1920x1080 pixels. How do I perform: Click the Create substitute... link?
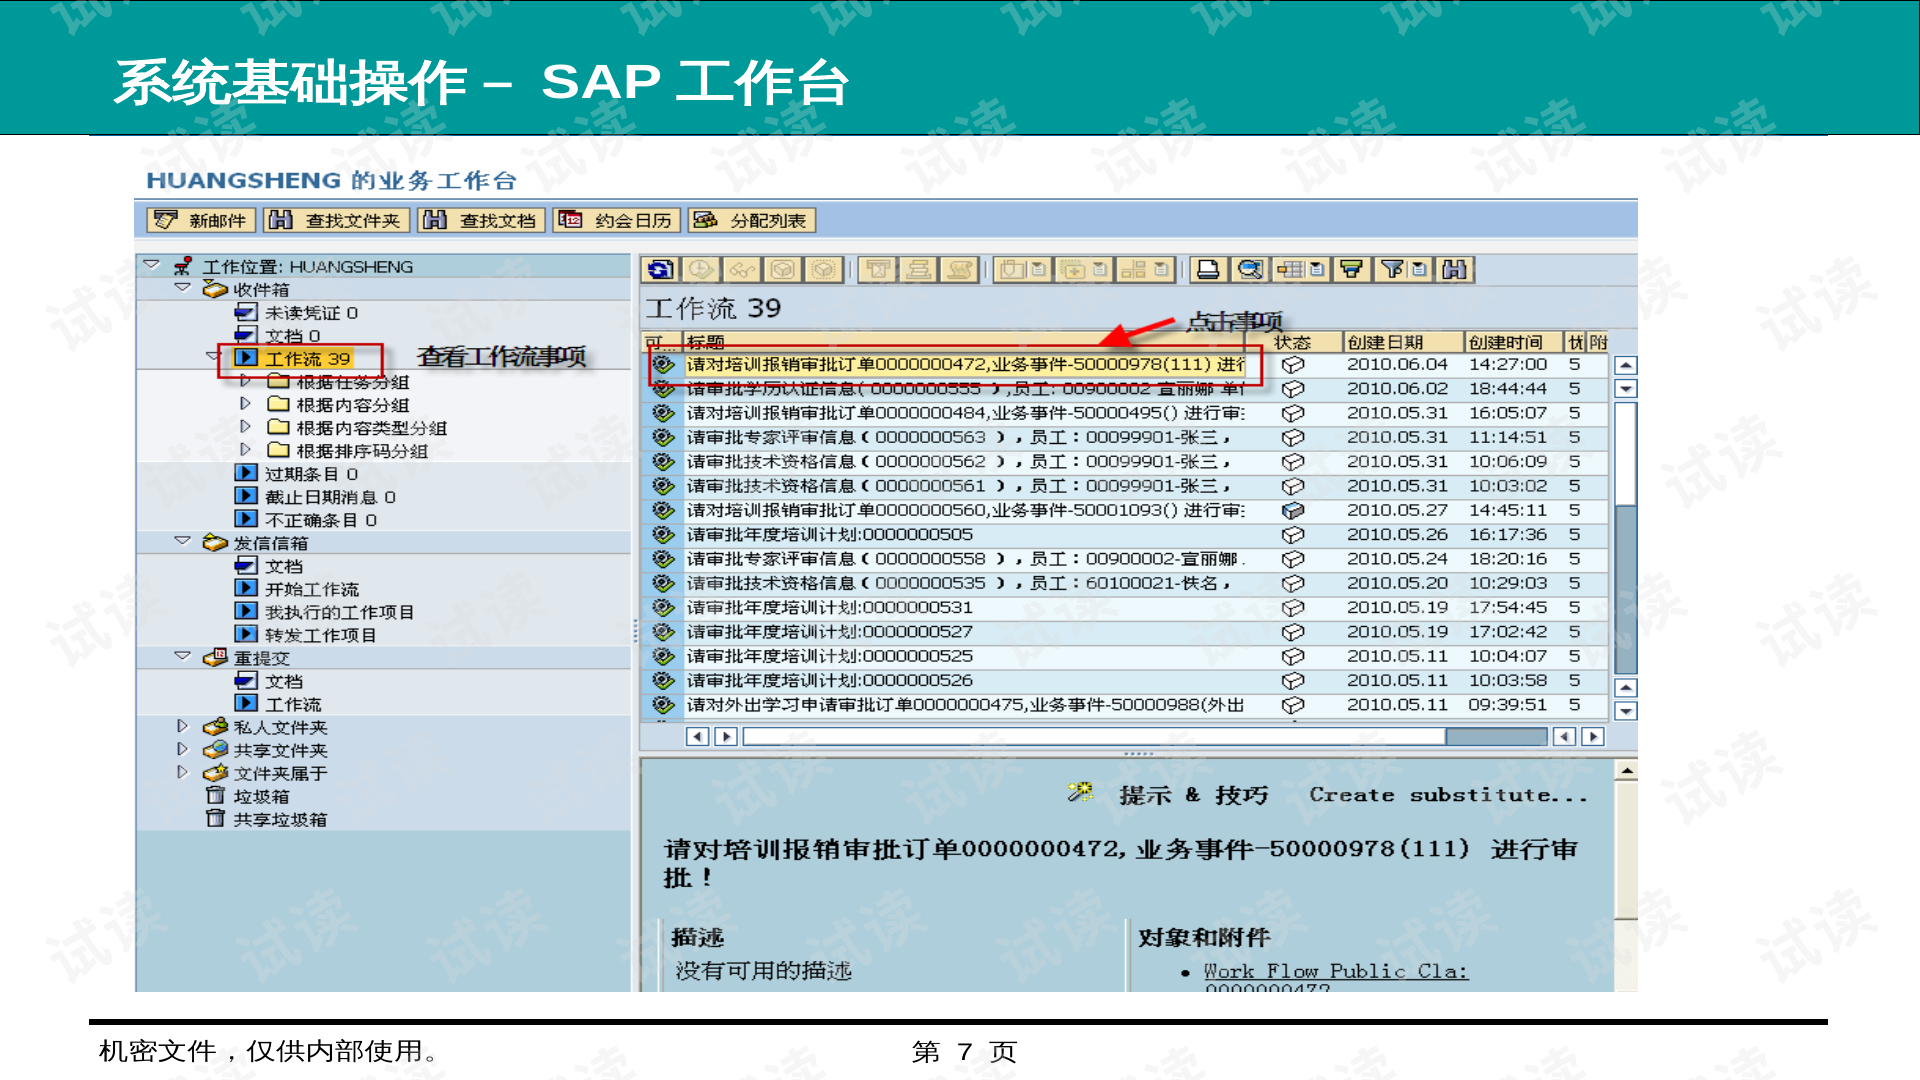[x=1448, y=795]
